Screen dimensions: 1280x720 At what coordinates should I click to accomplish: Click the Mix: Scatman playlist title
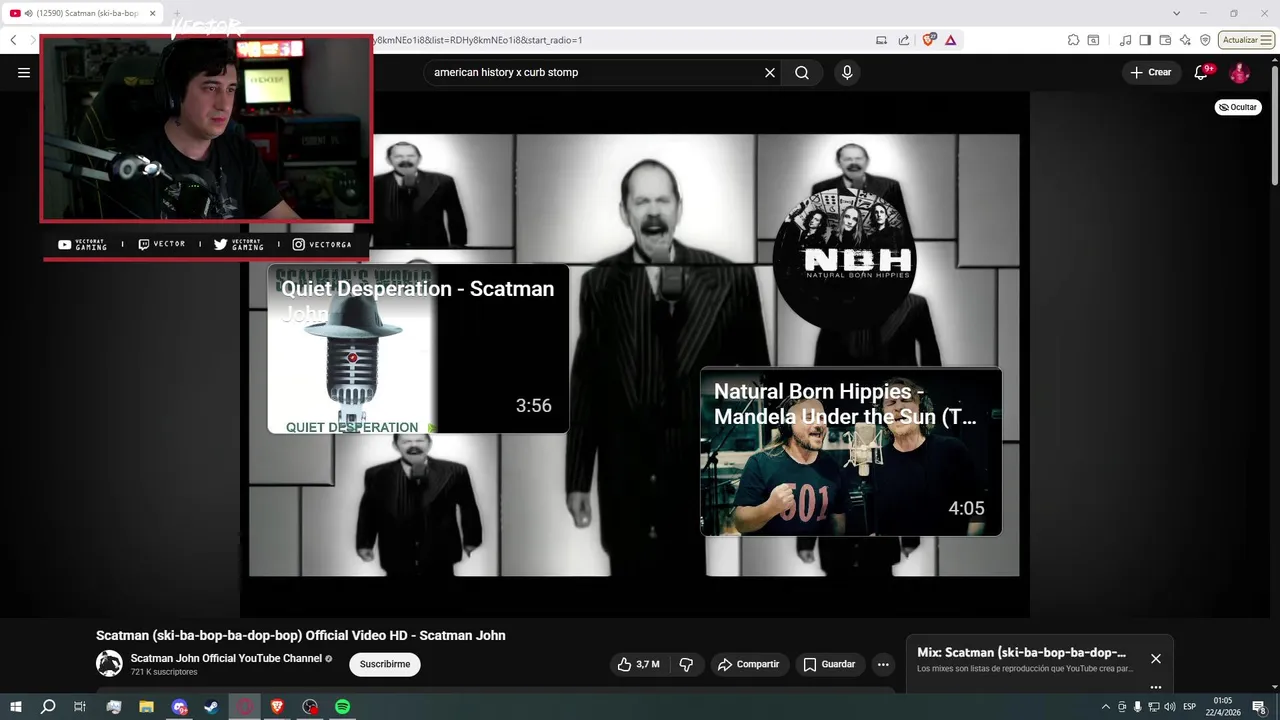click(1021, 653)
